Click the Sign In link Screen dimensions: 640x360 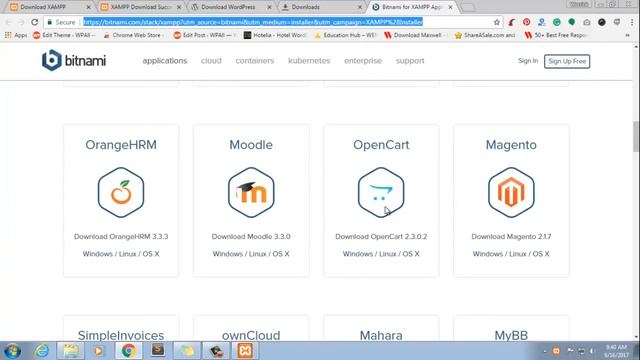click(x=528, y=61)
